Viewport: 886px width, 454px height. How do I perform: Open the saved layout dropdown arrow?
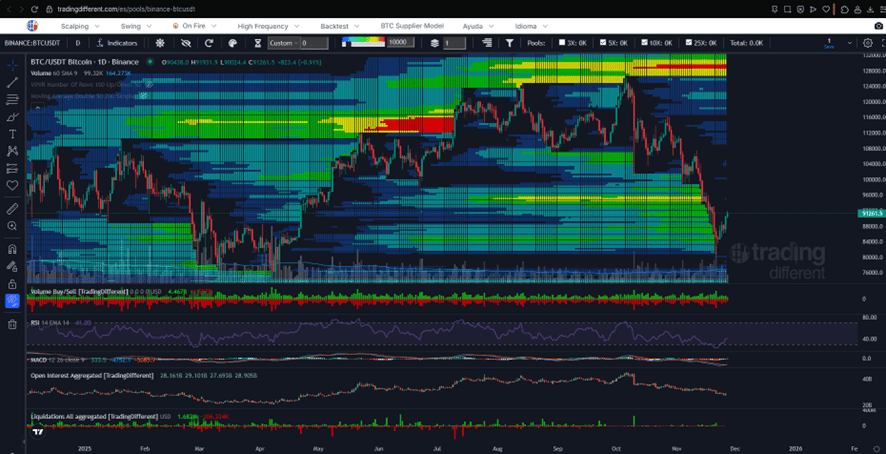tap(849, 43)
